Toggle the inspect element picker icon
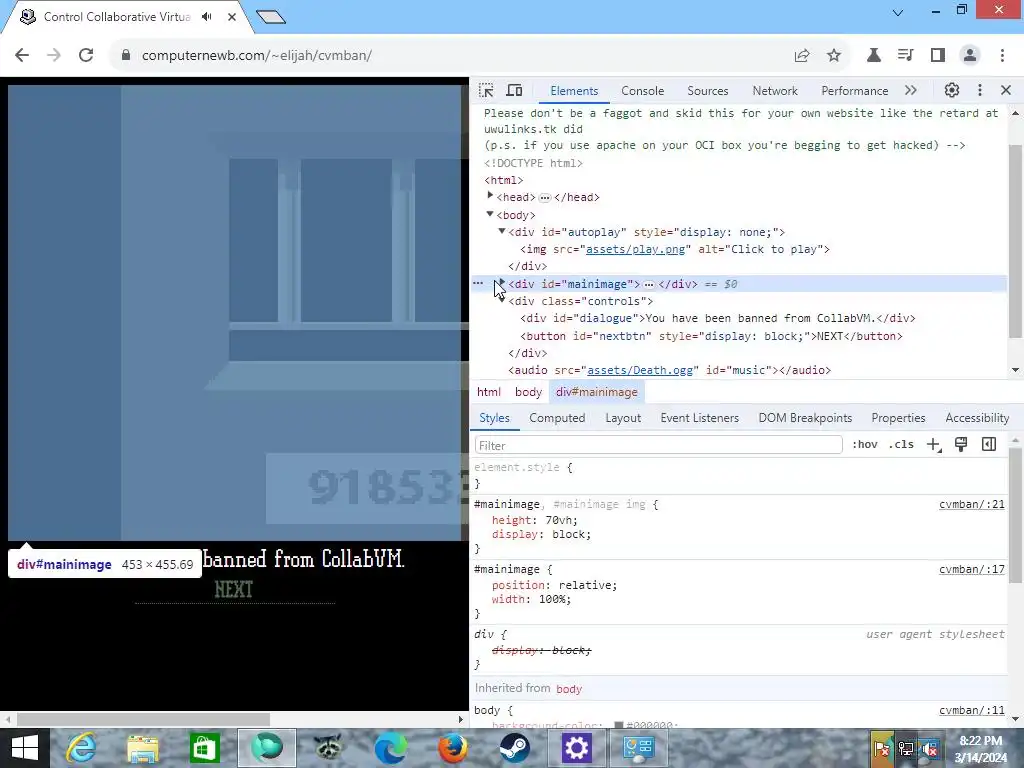Screen dimensions: 1024x768 point(486,90)
